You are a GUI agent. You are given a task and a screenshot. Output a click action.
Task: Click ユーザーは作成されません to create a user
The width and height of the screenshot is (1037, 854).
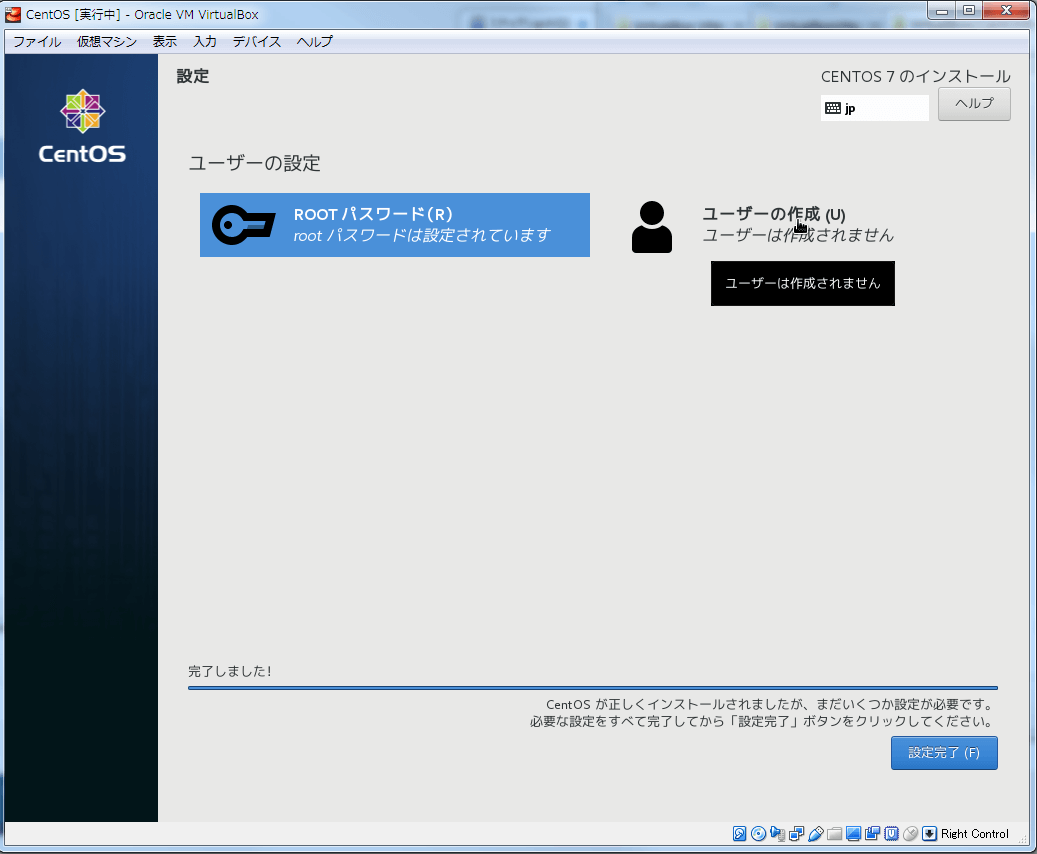pyautogui.click(x=802, y=283)
